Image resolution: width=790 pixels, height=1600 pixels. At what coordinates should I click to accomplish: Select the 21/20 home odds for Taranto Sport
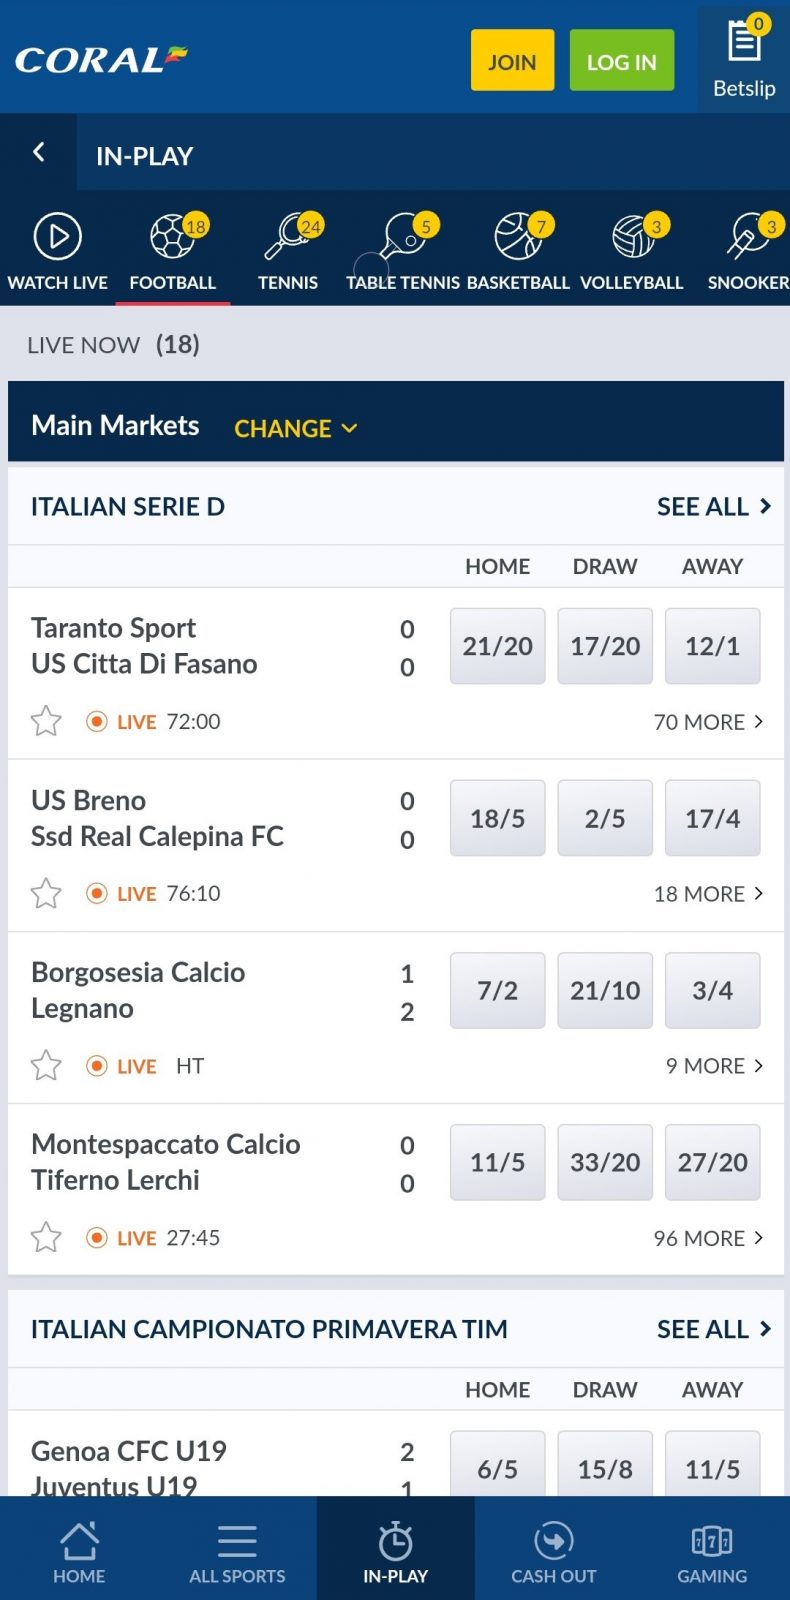(498, 646)
